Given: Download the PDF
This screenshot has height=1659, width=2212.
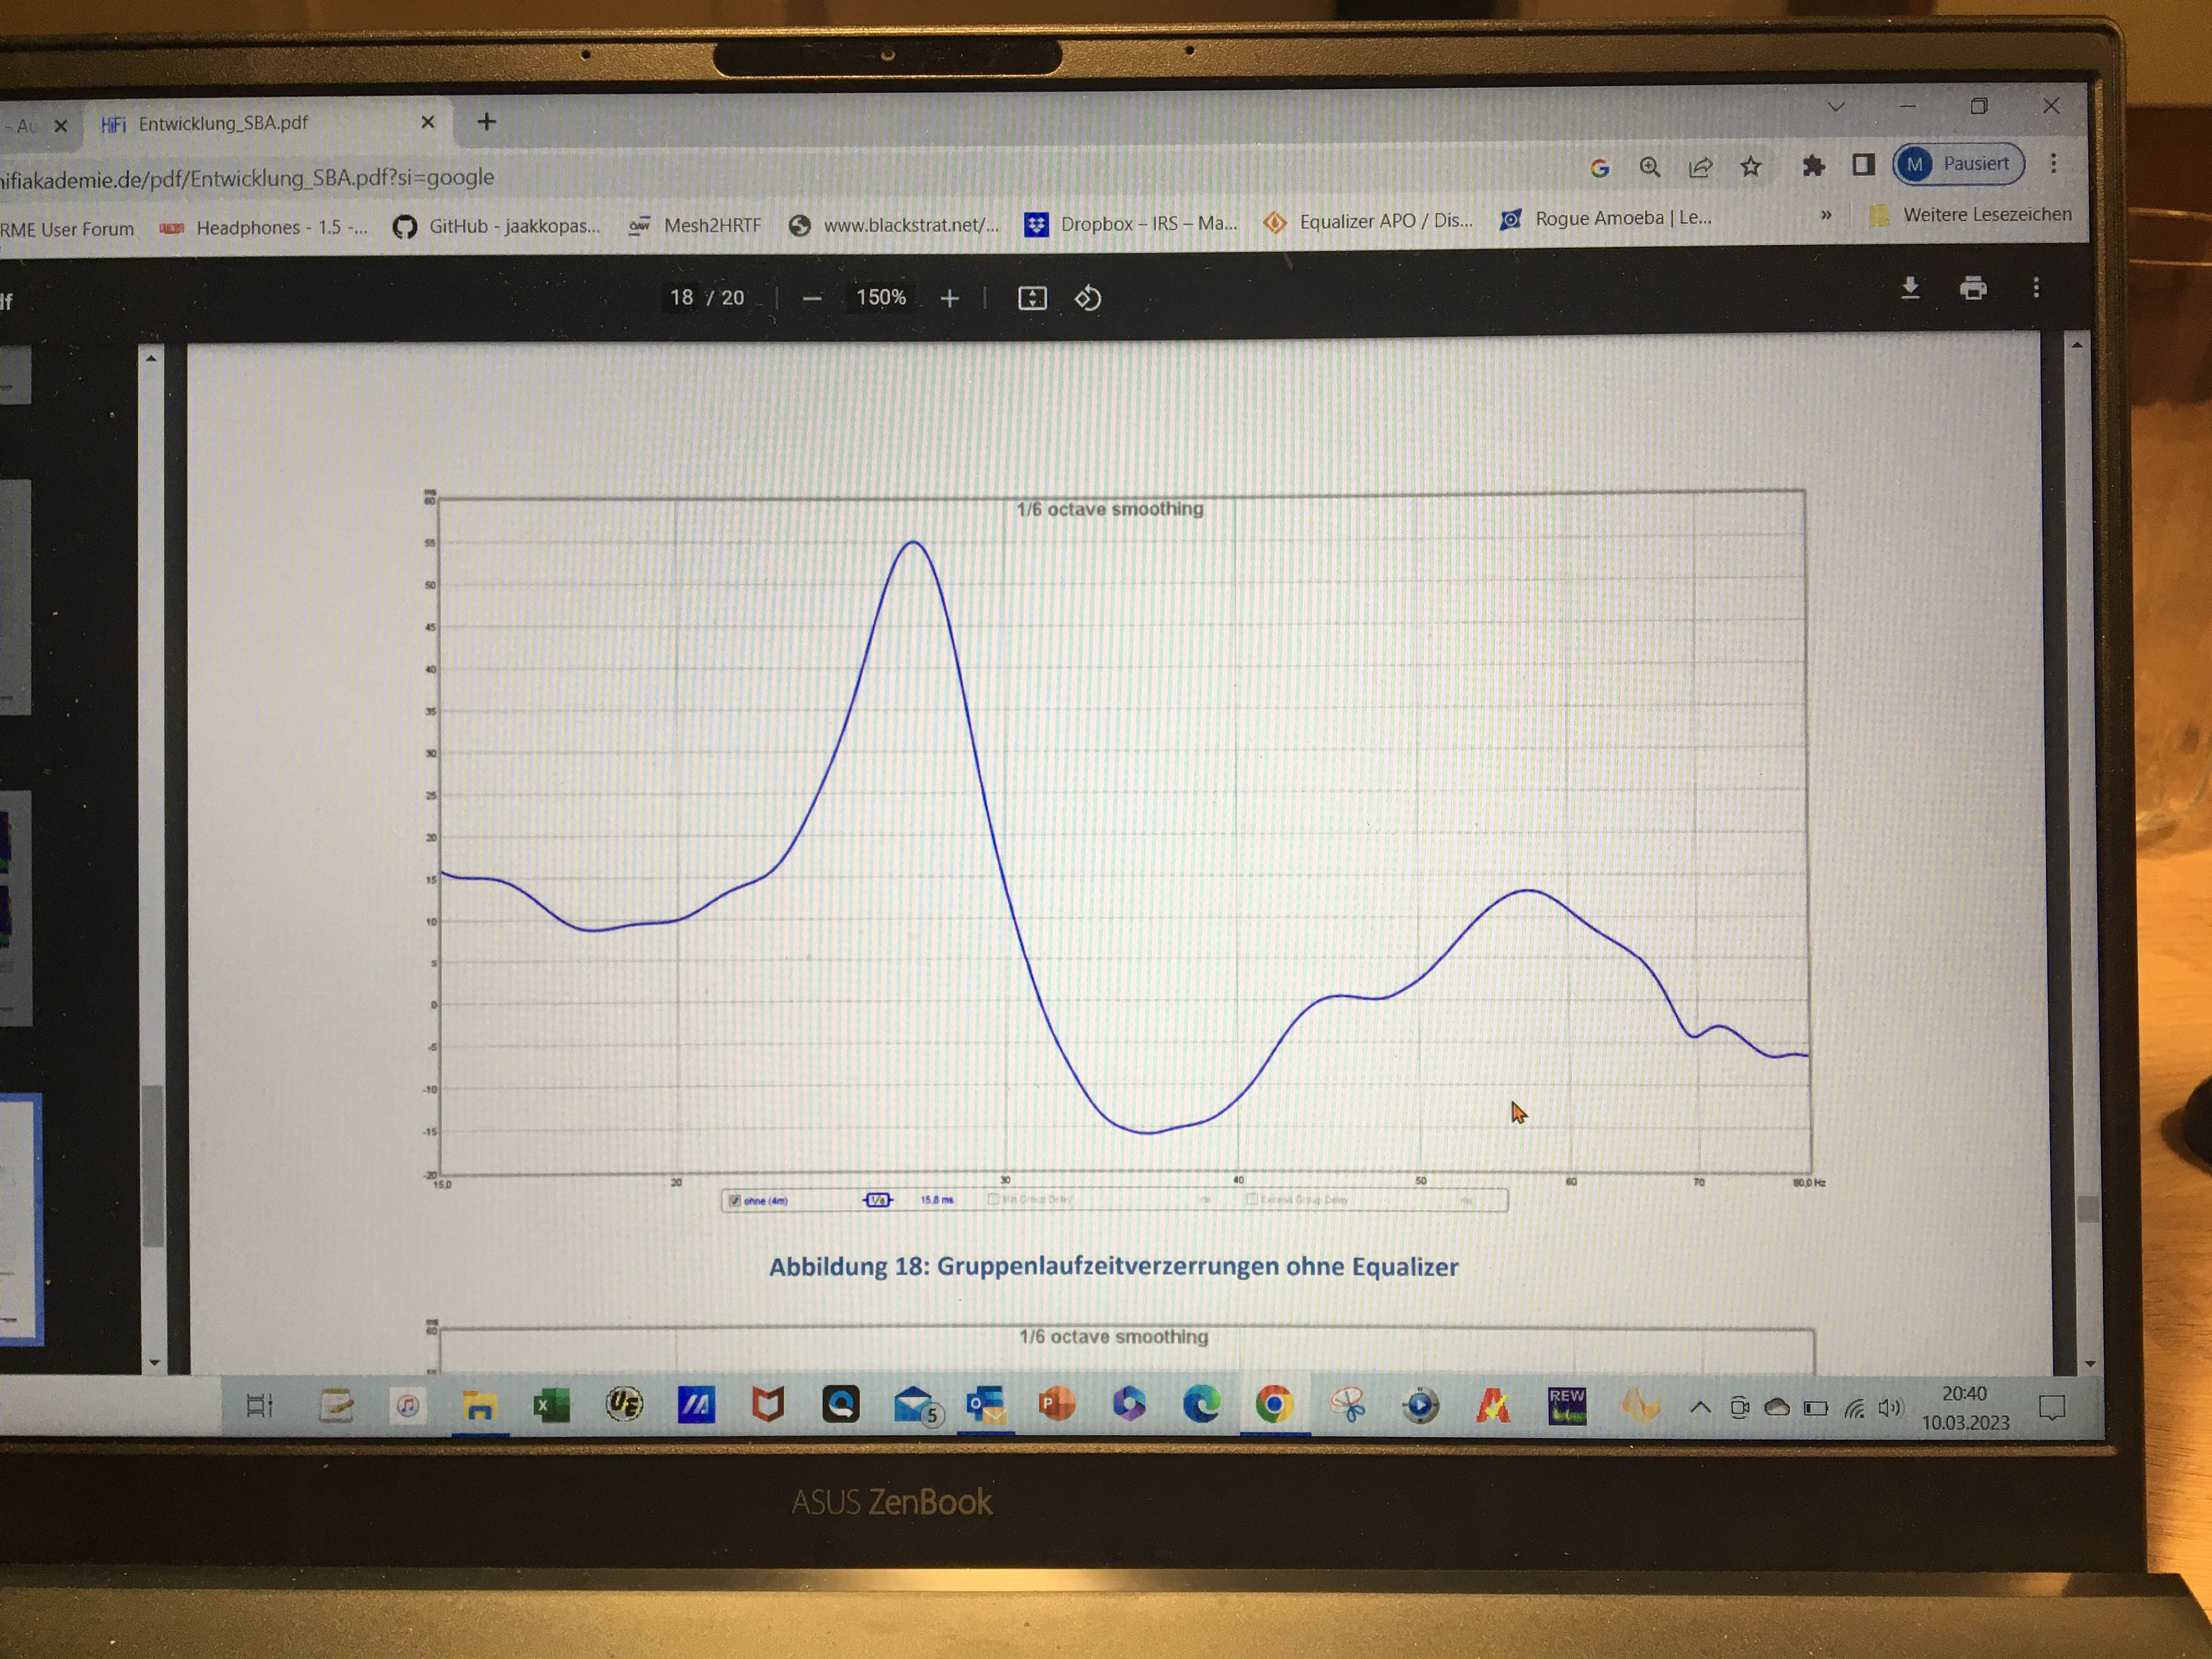Looking at the screenshot, I should click(x=1910, y=289).
